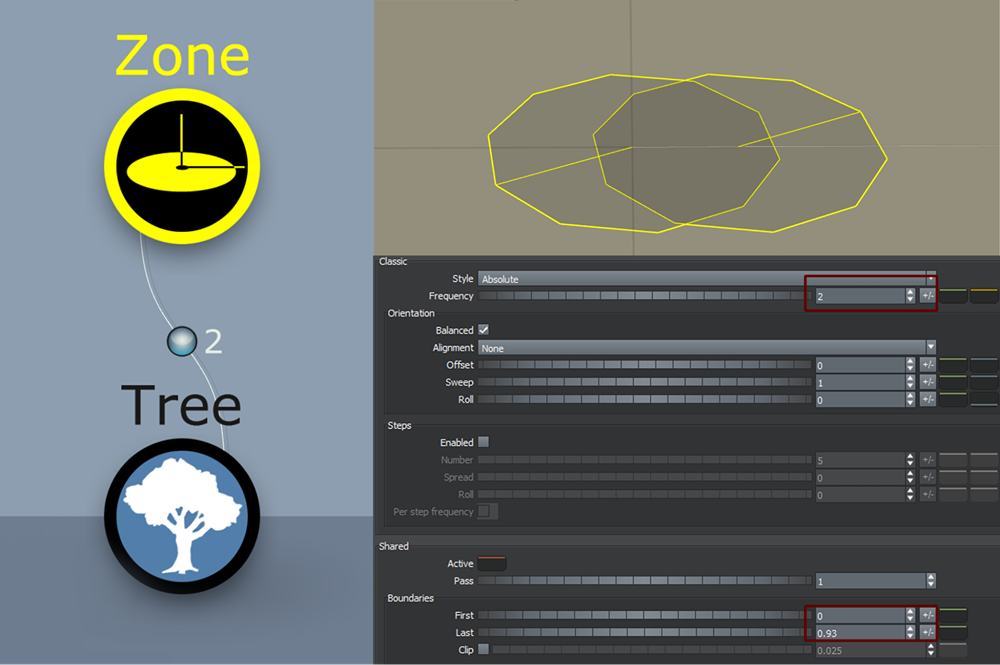Open the orange-topped curve editor for Frequency
The width and height of the screenshot is (1000, 665).
[983, 296]
